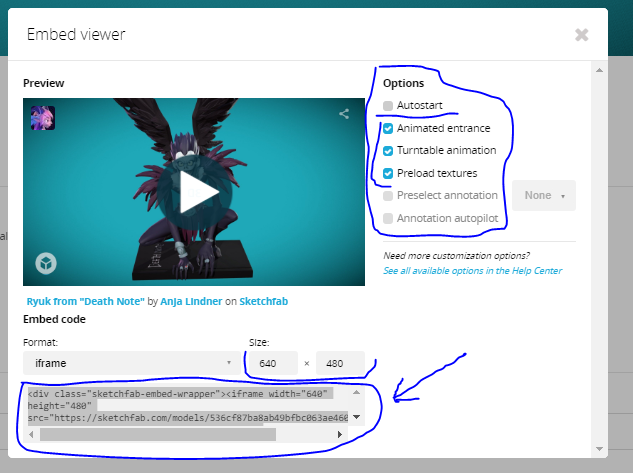Click inside the embed code text area

(187, 406)
